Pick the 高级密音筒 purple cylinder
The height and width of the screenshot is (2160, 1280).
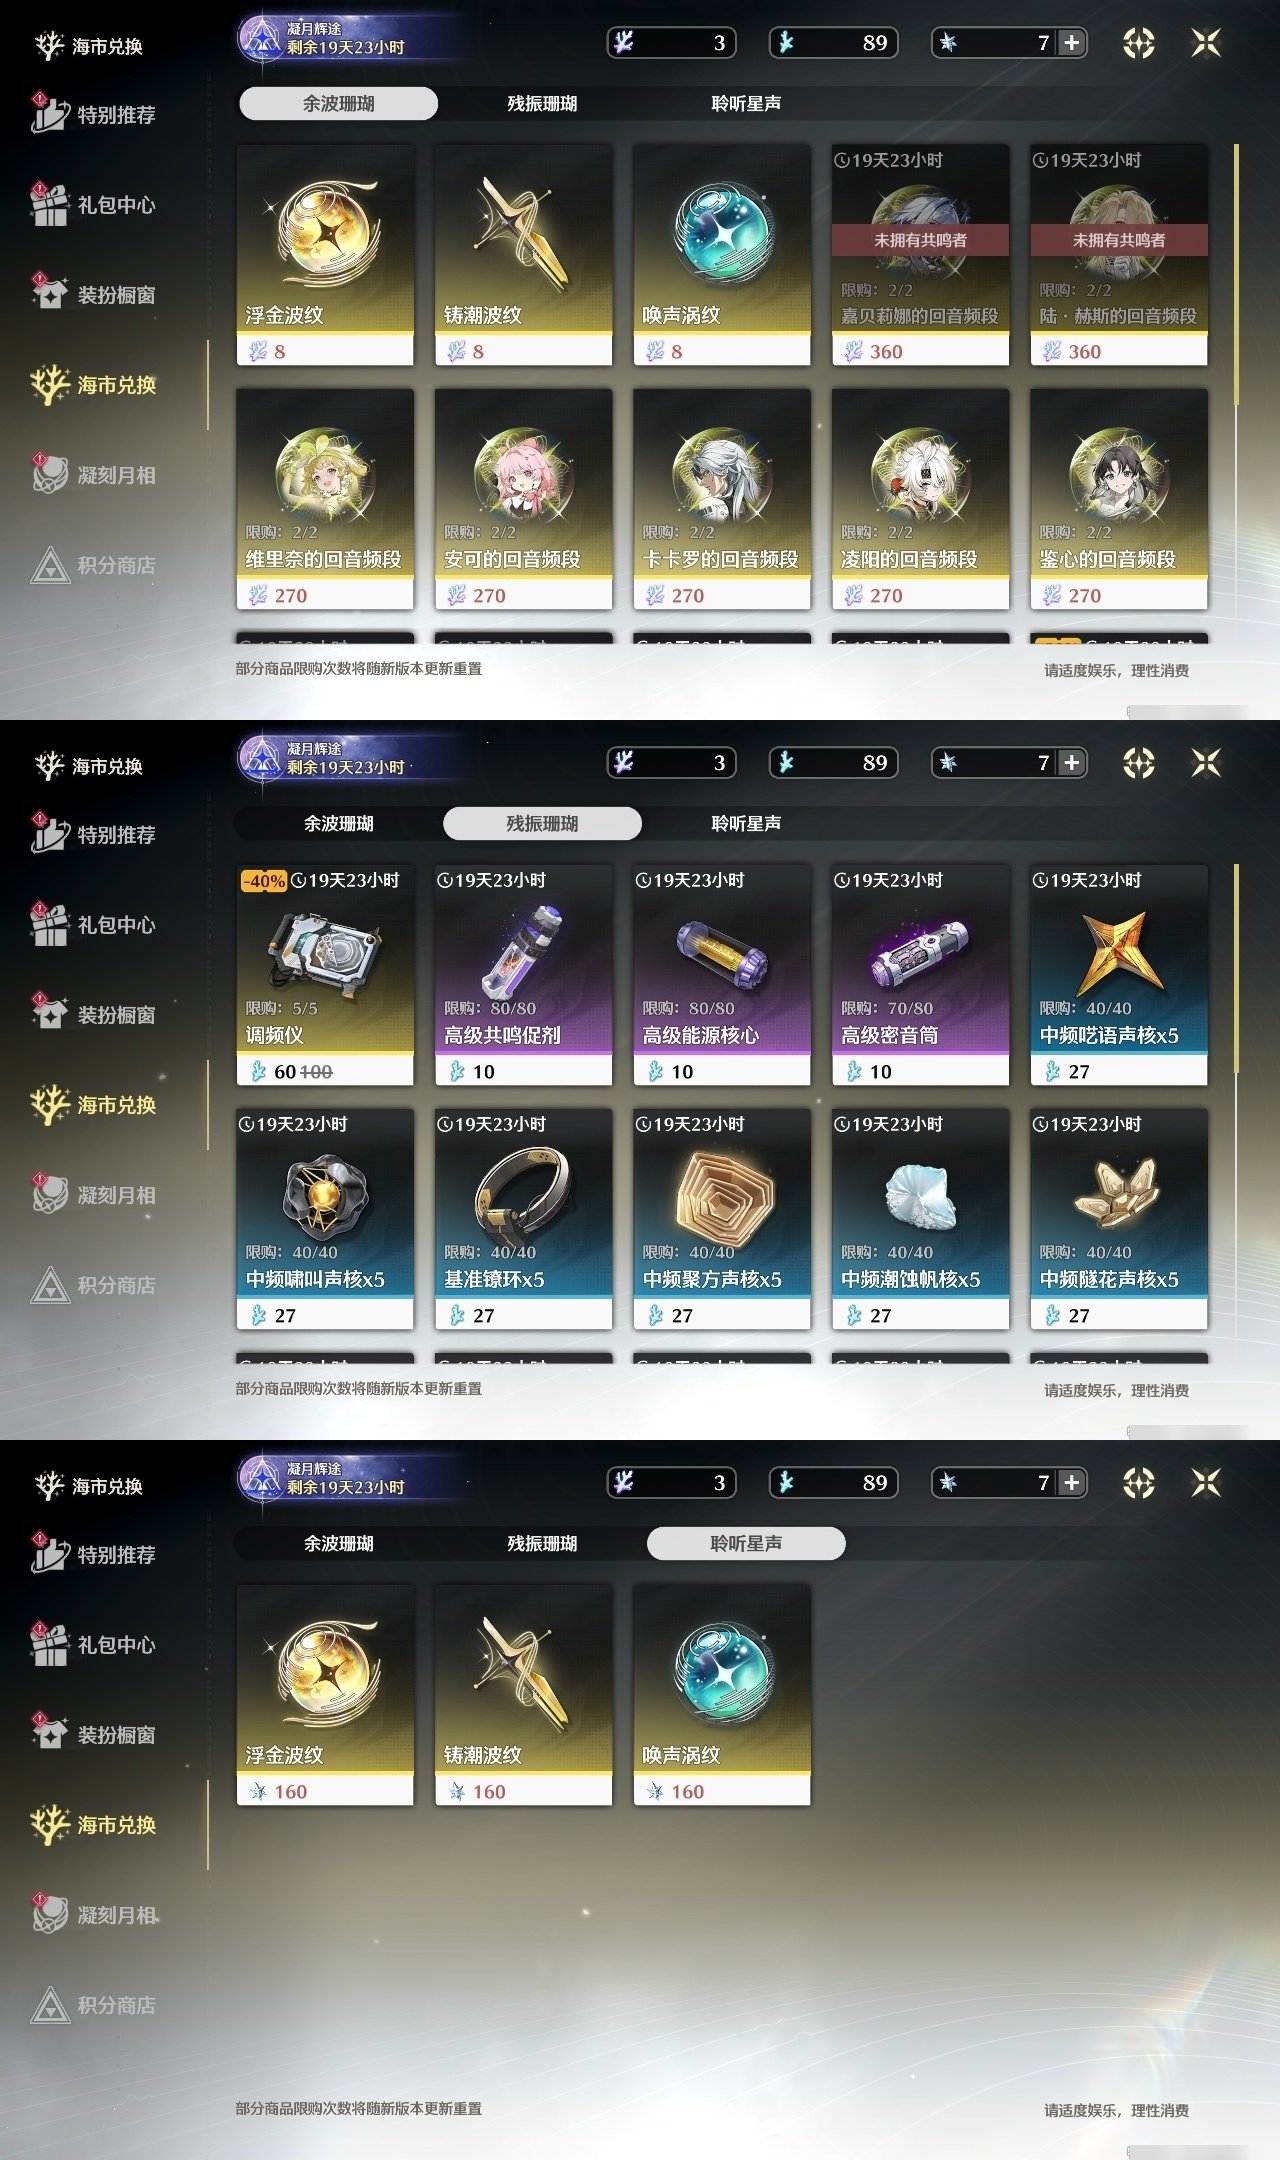click(920, 975)
